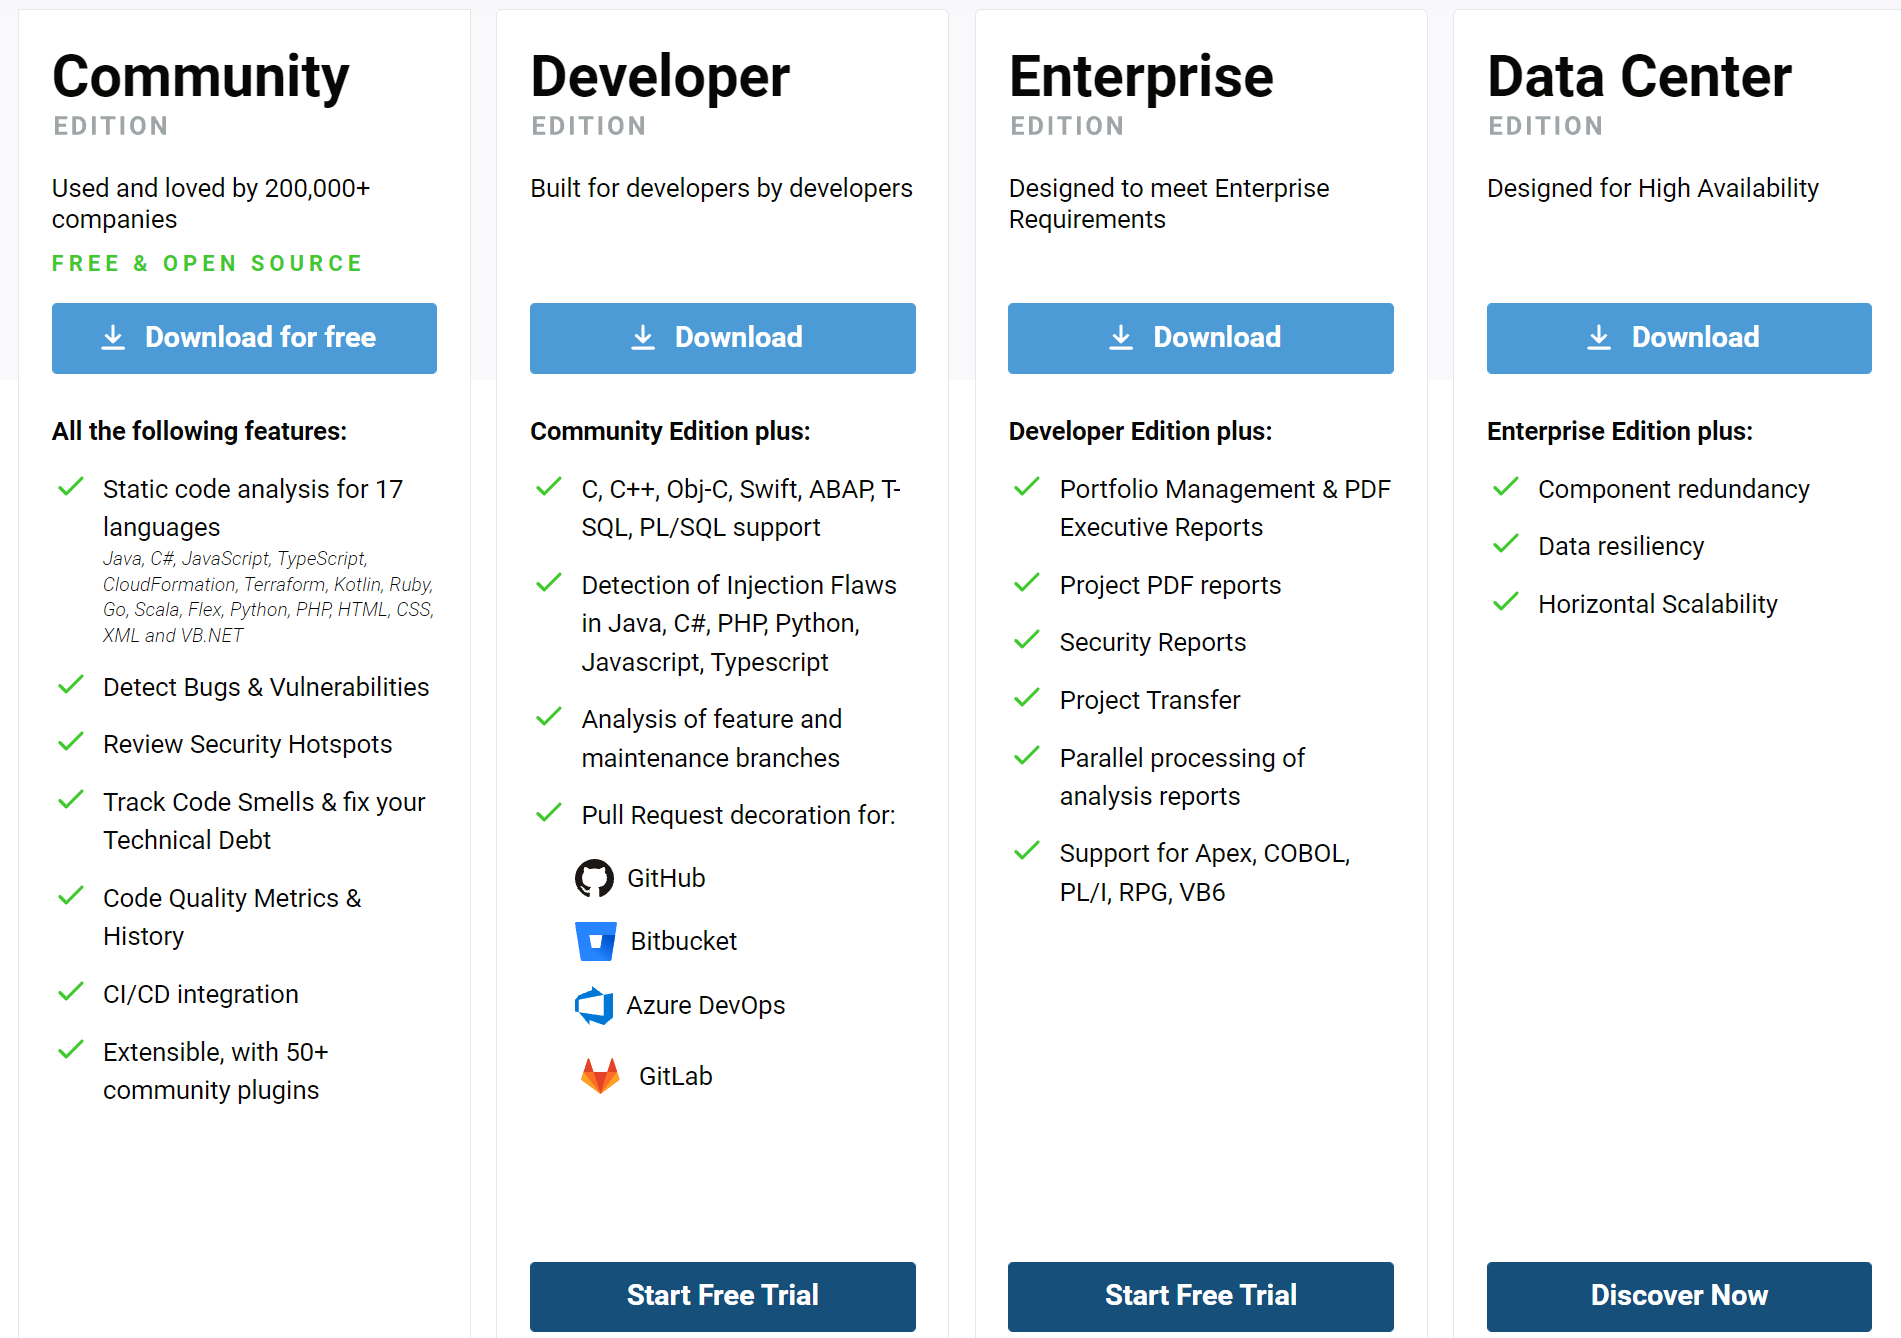Click download arrow icon in Community button
The height and width of the screenshot is (1338, 1901).
click(x=113, y=338)
